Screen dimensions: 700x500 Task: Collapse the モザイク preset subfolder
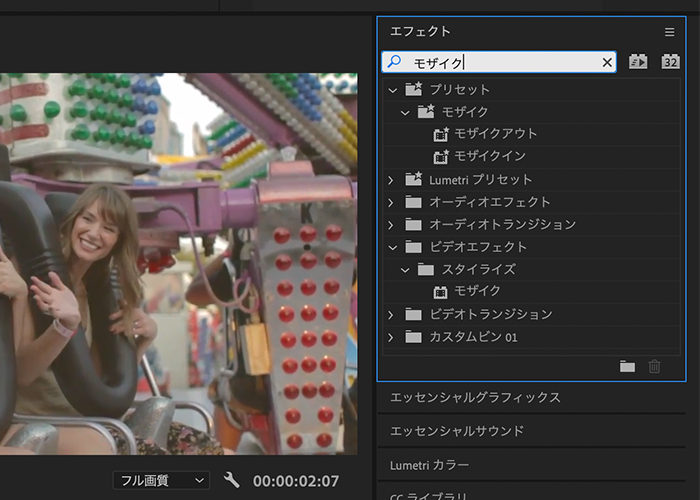click(x=405, y=112)
